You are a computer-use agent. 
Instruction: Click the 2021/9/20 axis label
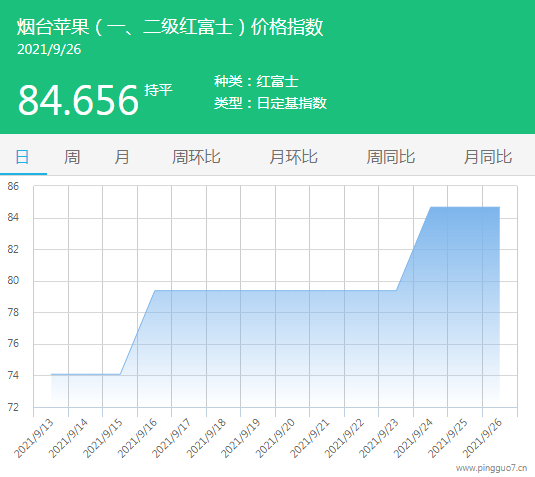click(275, 438)
